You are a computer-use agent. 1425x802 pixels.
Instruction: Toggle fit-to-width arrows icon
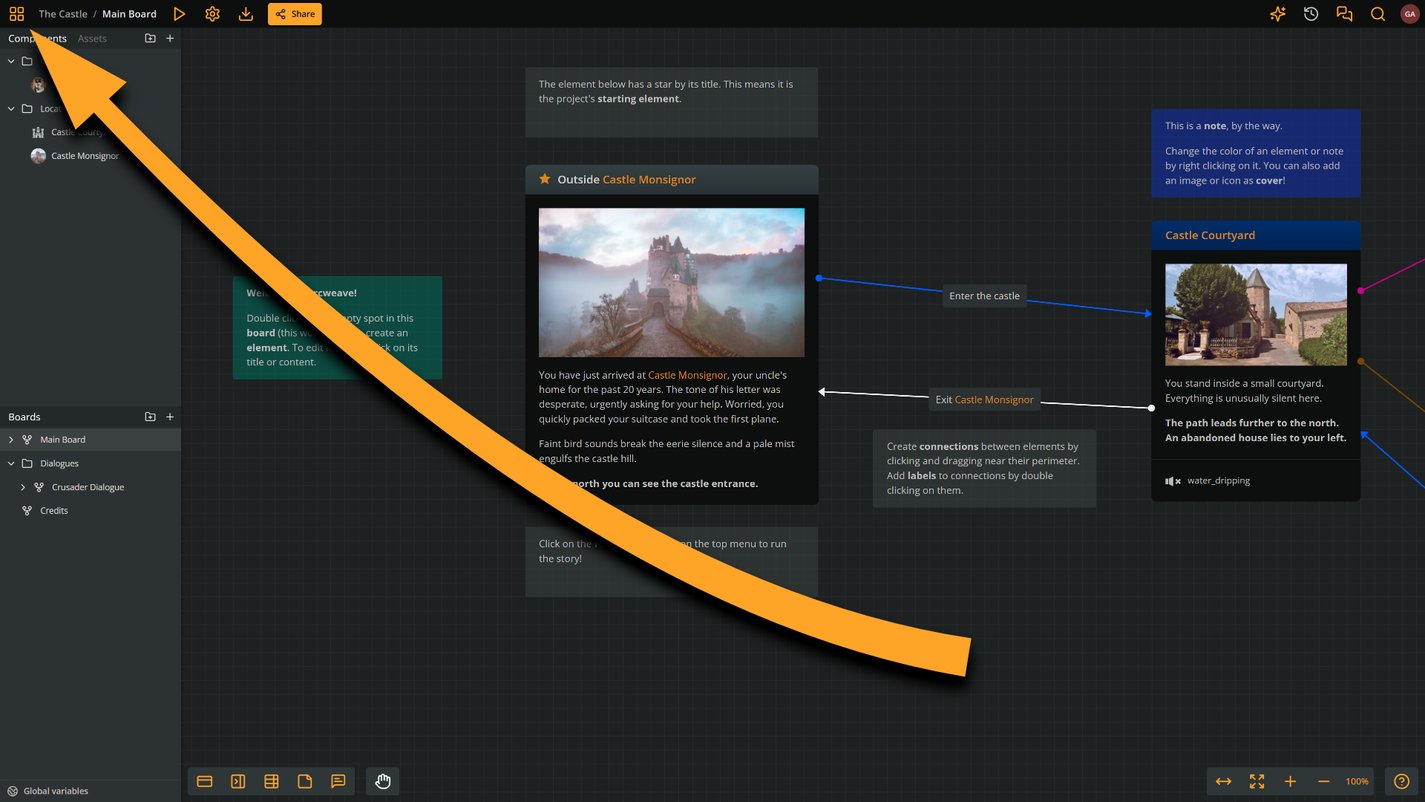click(x=1223, y=781)
